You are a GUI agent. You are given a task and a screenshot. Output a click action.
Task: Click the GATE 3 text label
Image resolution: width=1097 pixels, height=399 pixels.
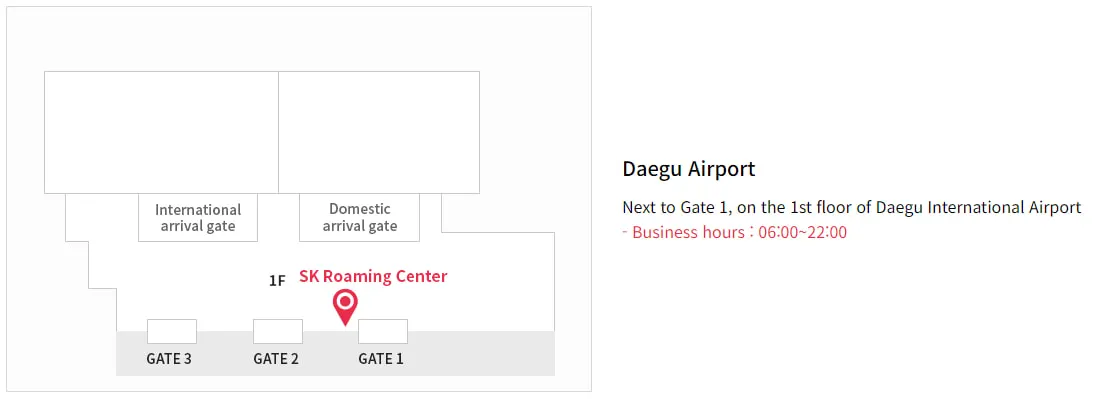click(169, 359)
